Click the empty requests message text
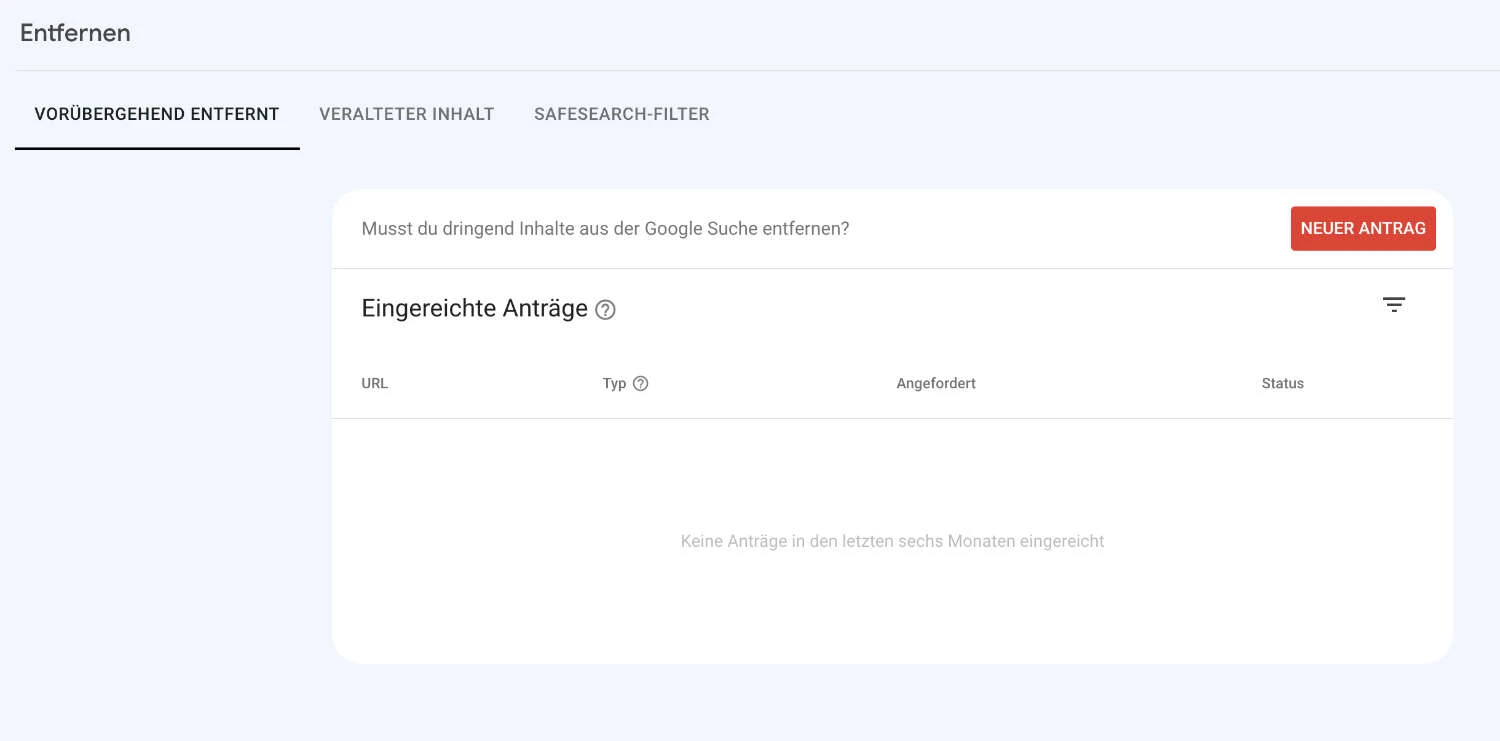 tap(891, 541)
